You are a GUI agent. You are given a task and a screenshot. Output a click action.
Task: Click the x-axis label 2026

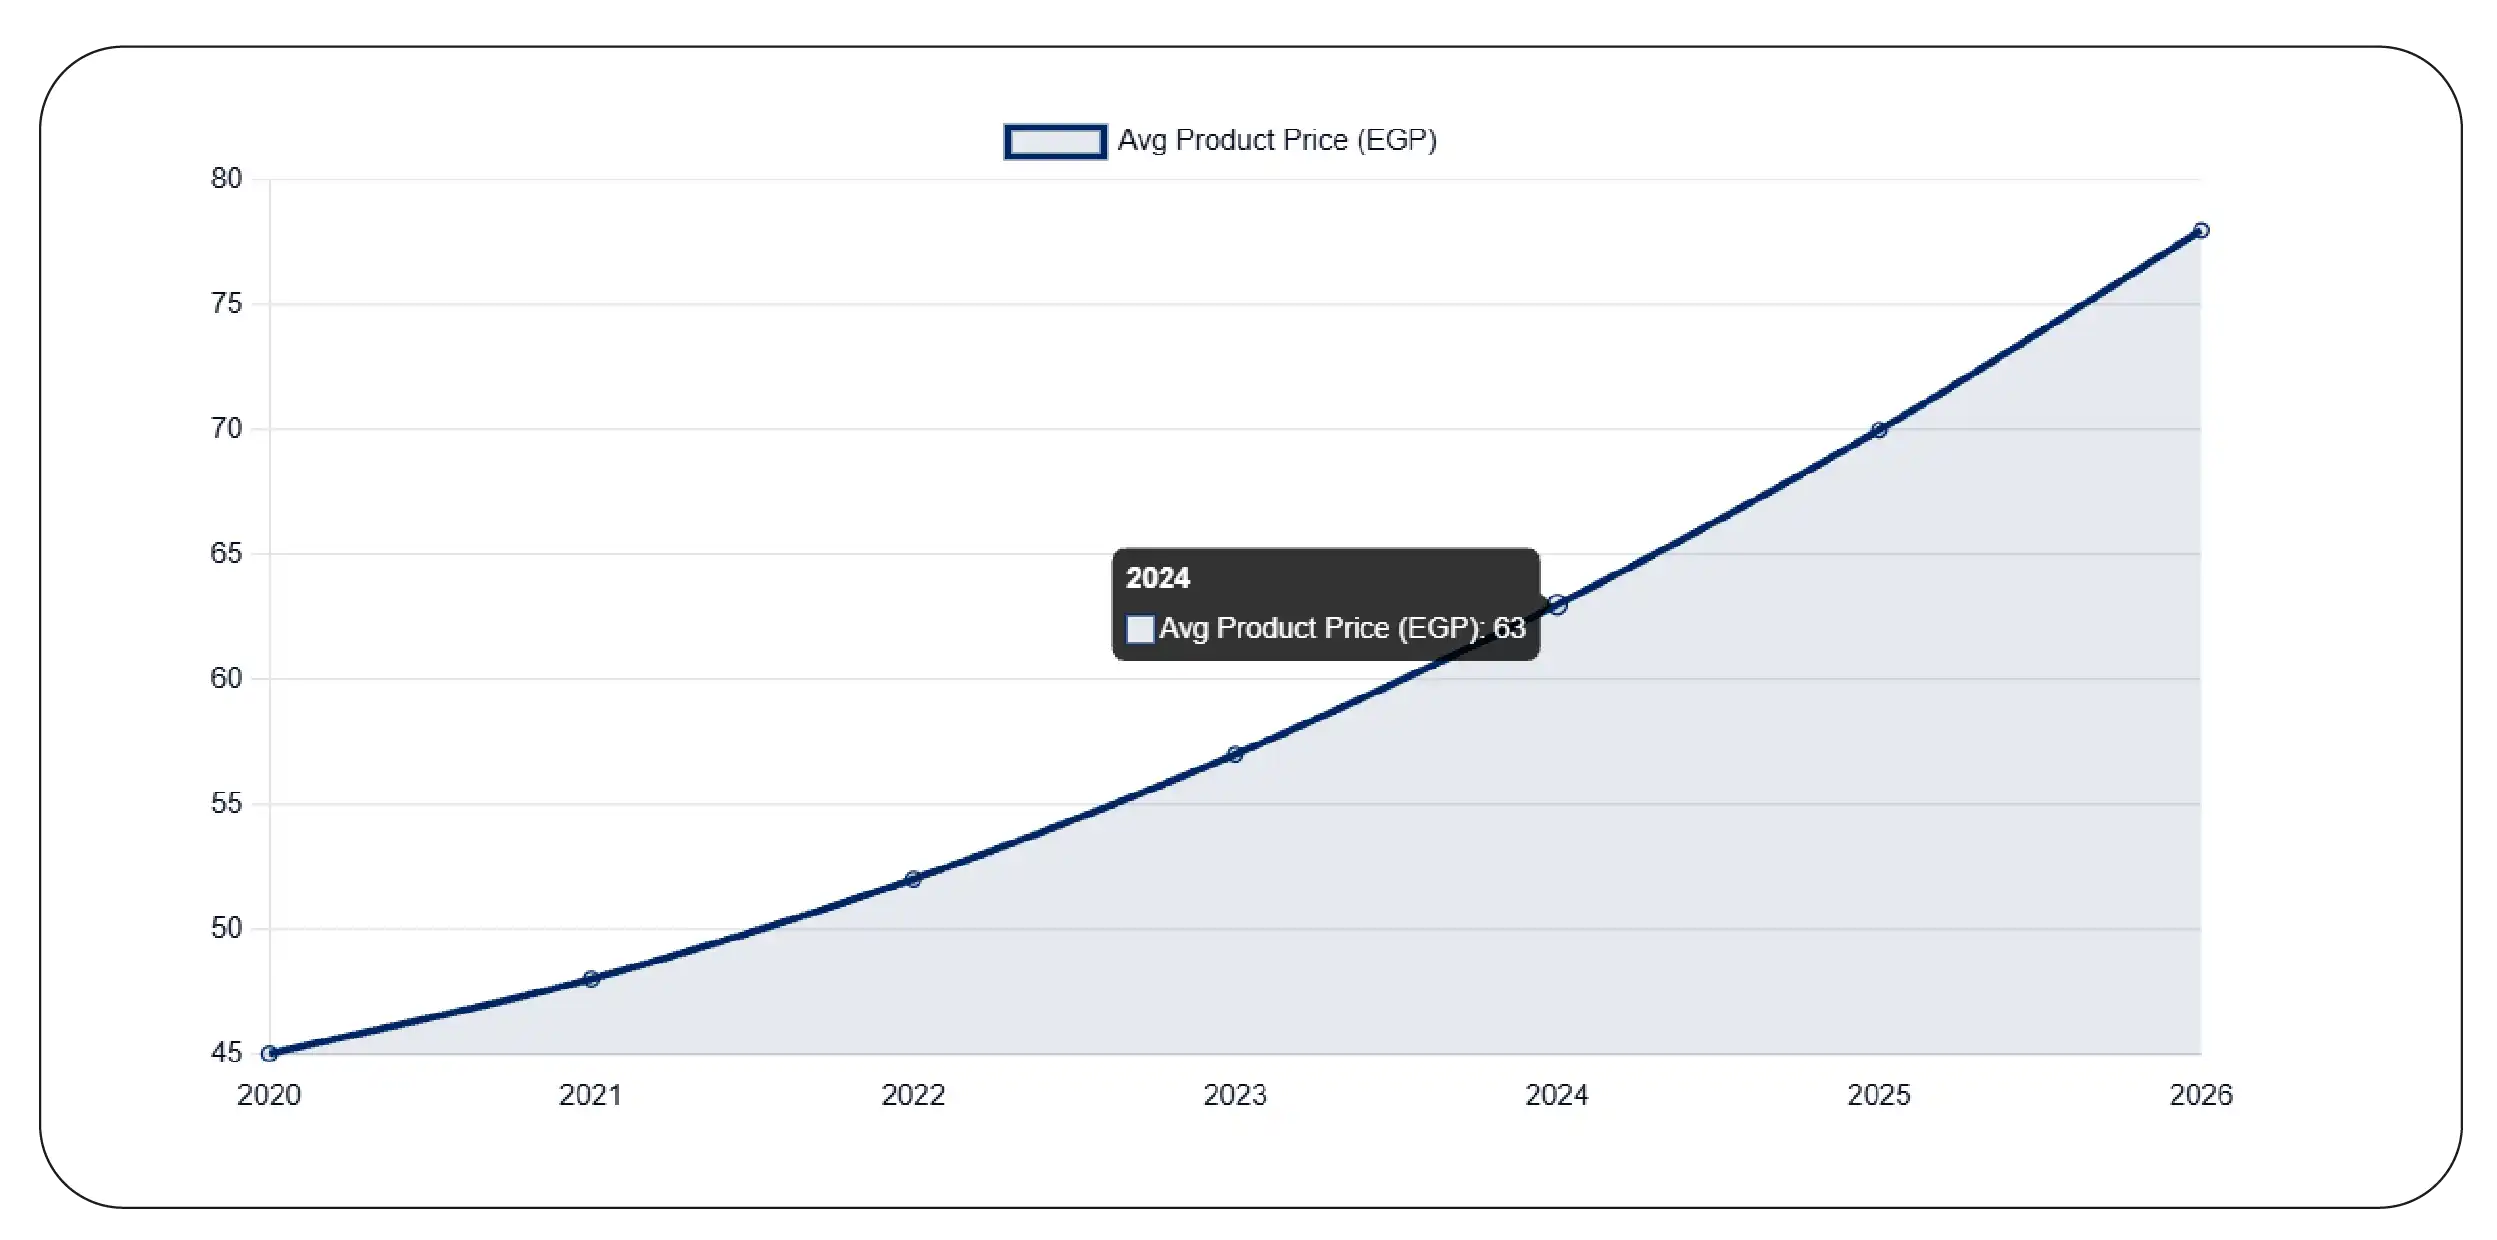coord(2201,1095)
